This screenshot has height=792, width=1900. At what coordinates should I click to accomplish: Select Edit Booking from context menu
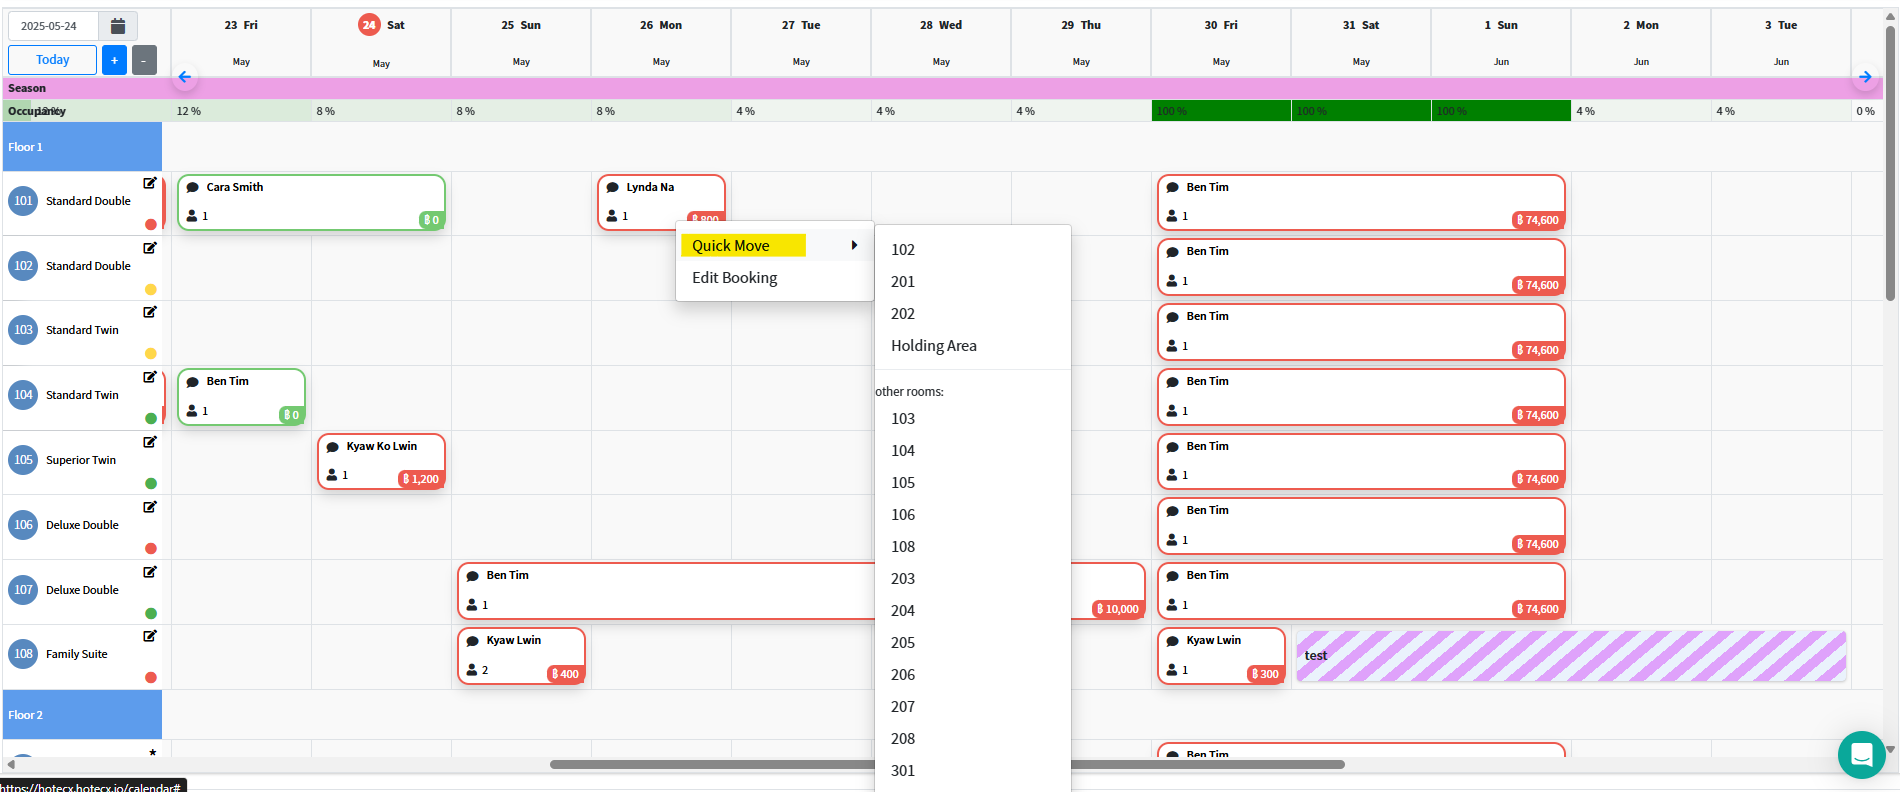click(734, 278)
